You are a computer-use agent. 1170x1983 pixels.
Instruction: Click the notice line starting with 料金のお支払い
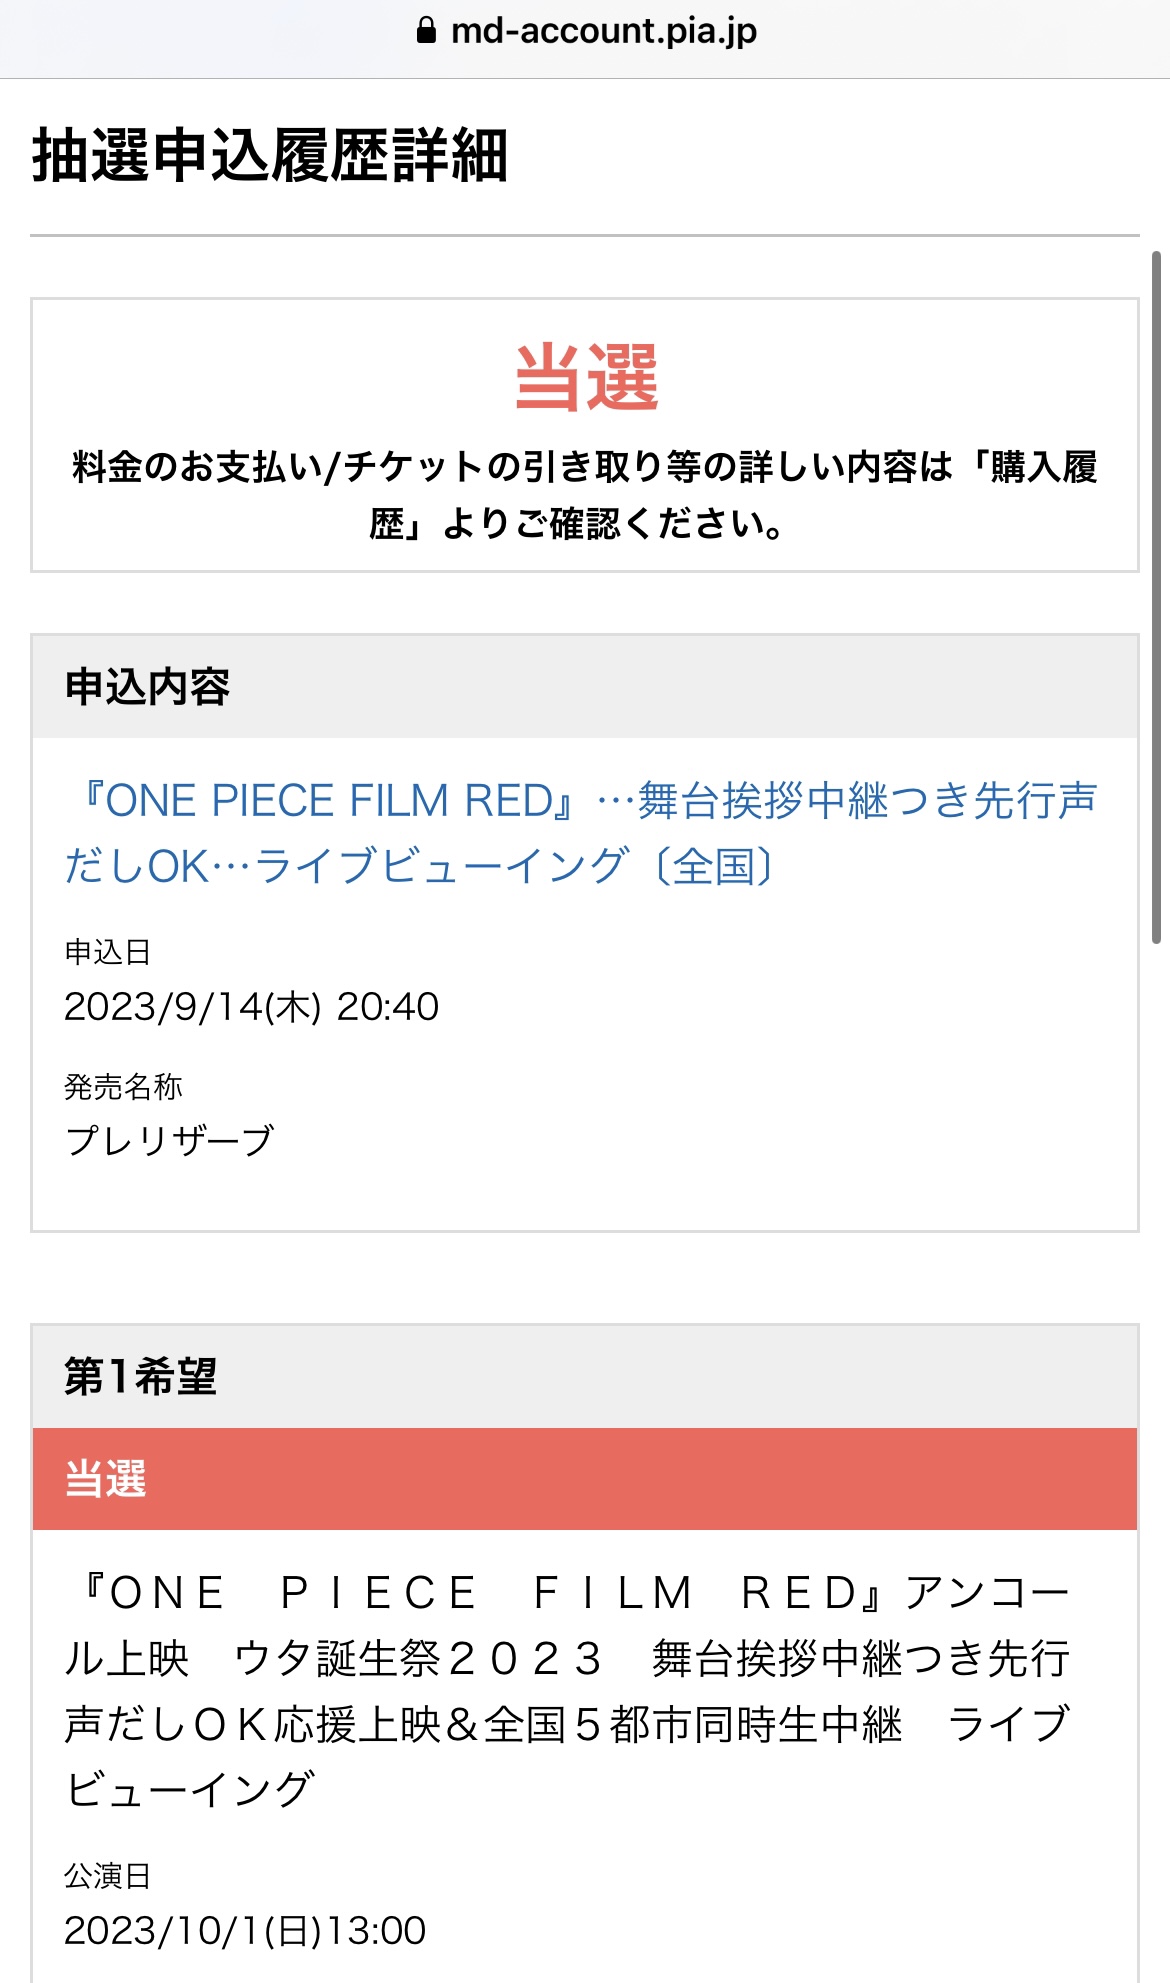coord(584,467)
